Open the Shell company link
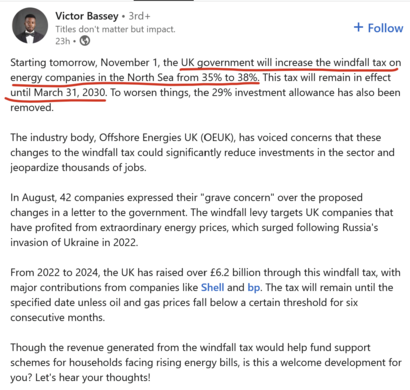 tap(212, 287)
